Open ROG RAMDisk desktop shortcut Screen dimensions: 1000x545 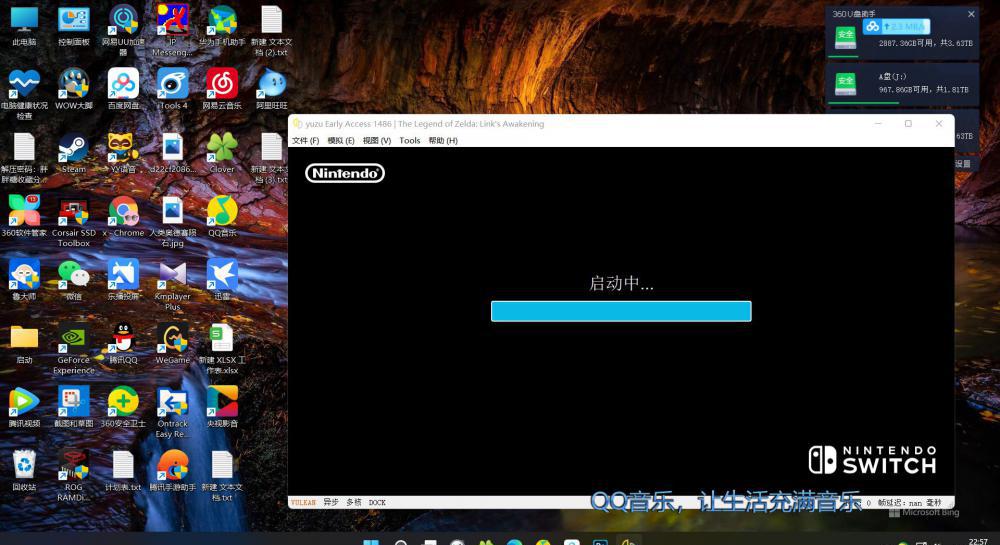coord(73,476)
